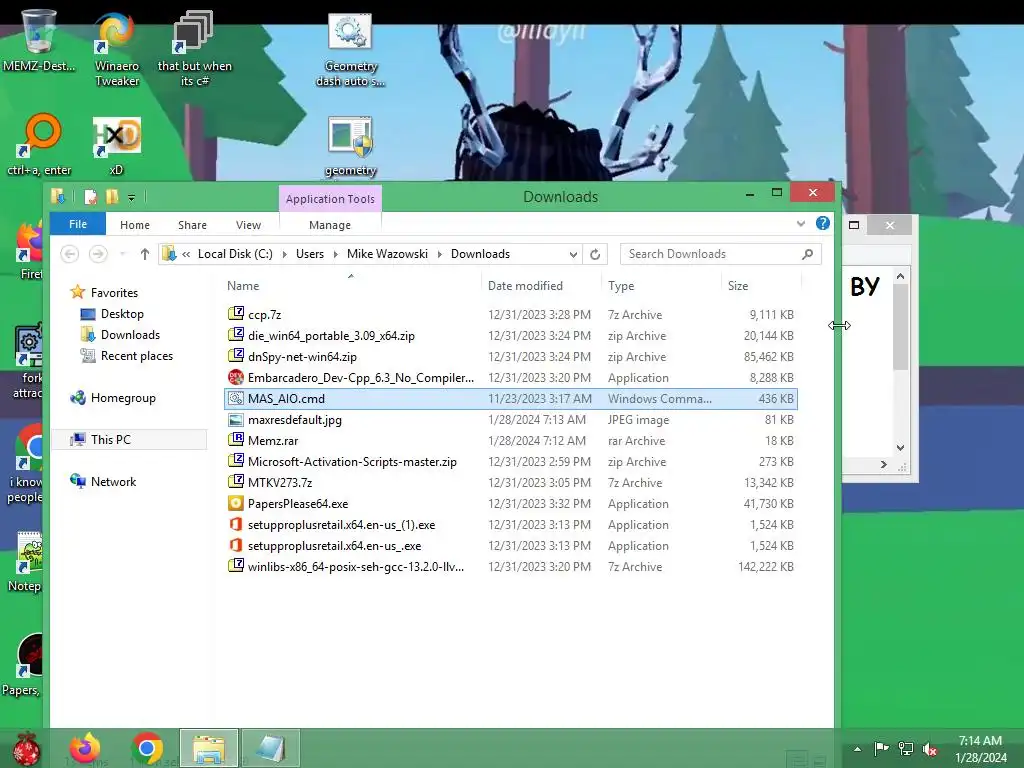Viewport: 1024px width, 768px height.
Task: Open the Manage ribbon tab
Action: 330,225
